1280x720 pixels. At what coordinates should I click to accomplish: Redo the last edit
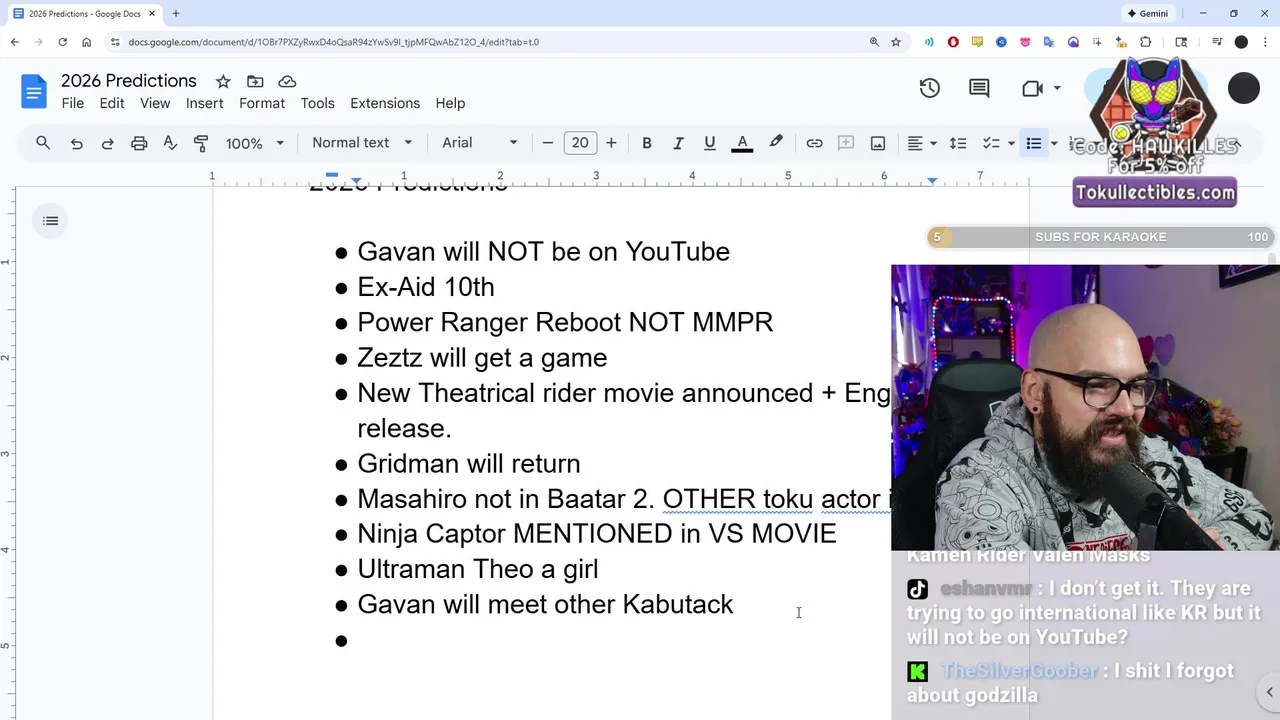coord(107,143)
